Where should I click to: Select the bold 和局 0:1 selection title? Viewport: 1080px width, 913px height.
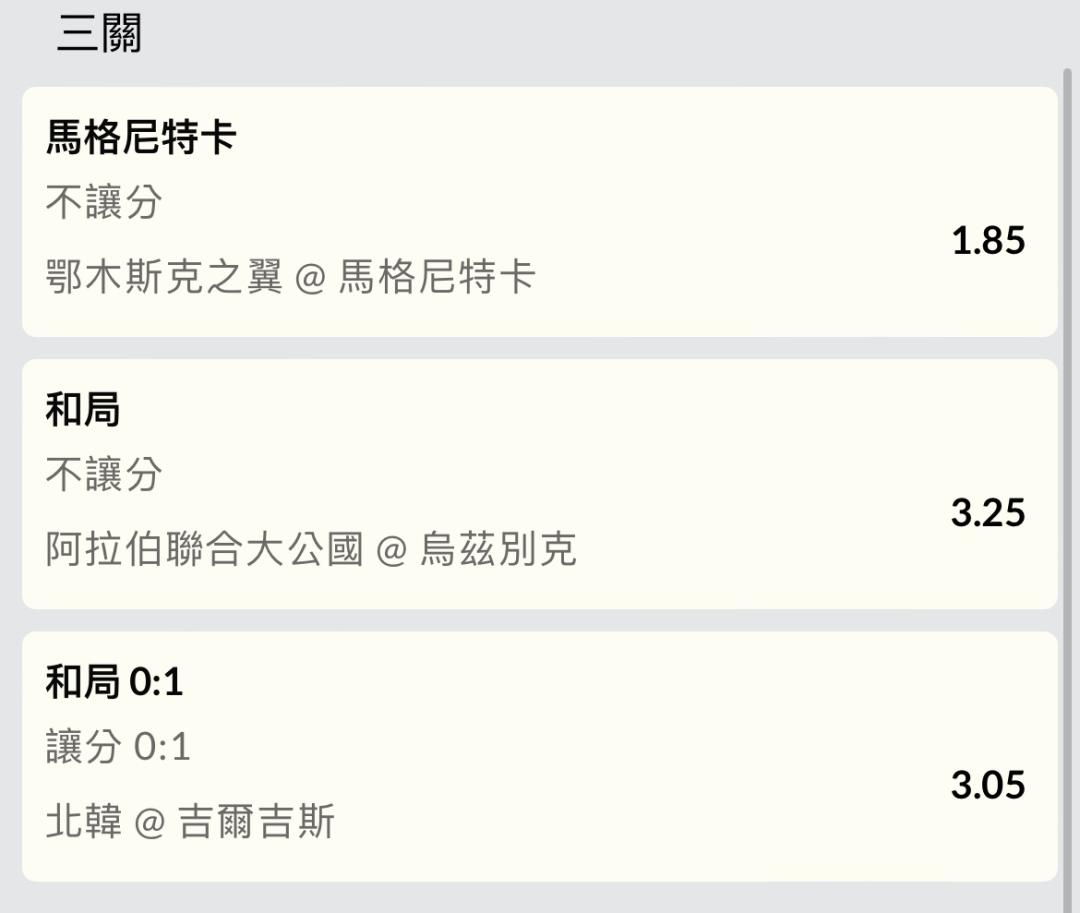[114, 682]
